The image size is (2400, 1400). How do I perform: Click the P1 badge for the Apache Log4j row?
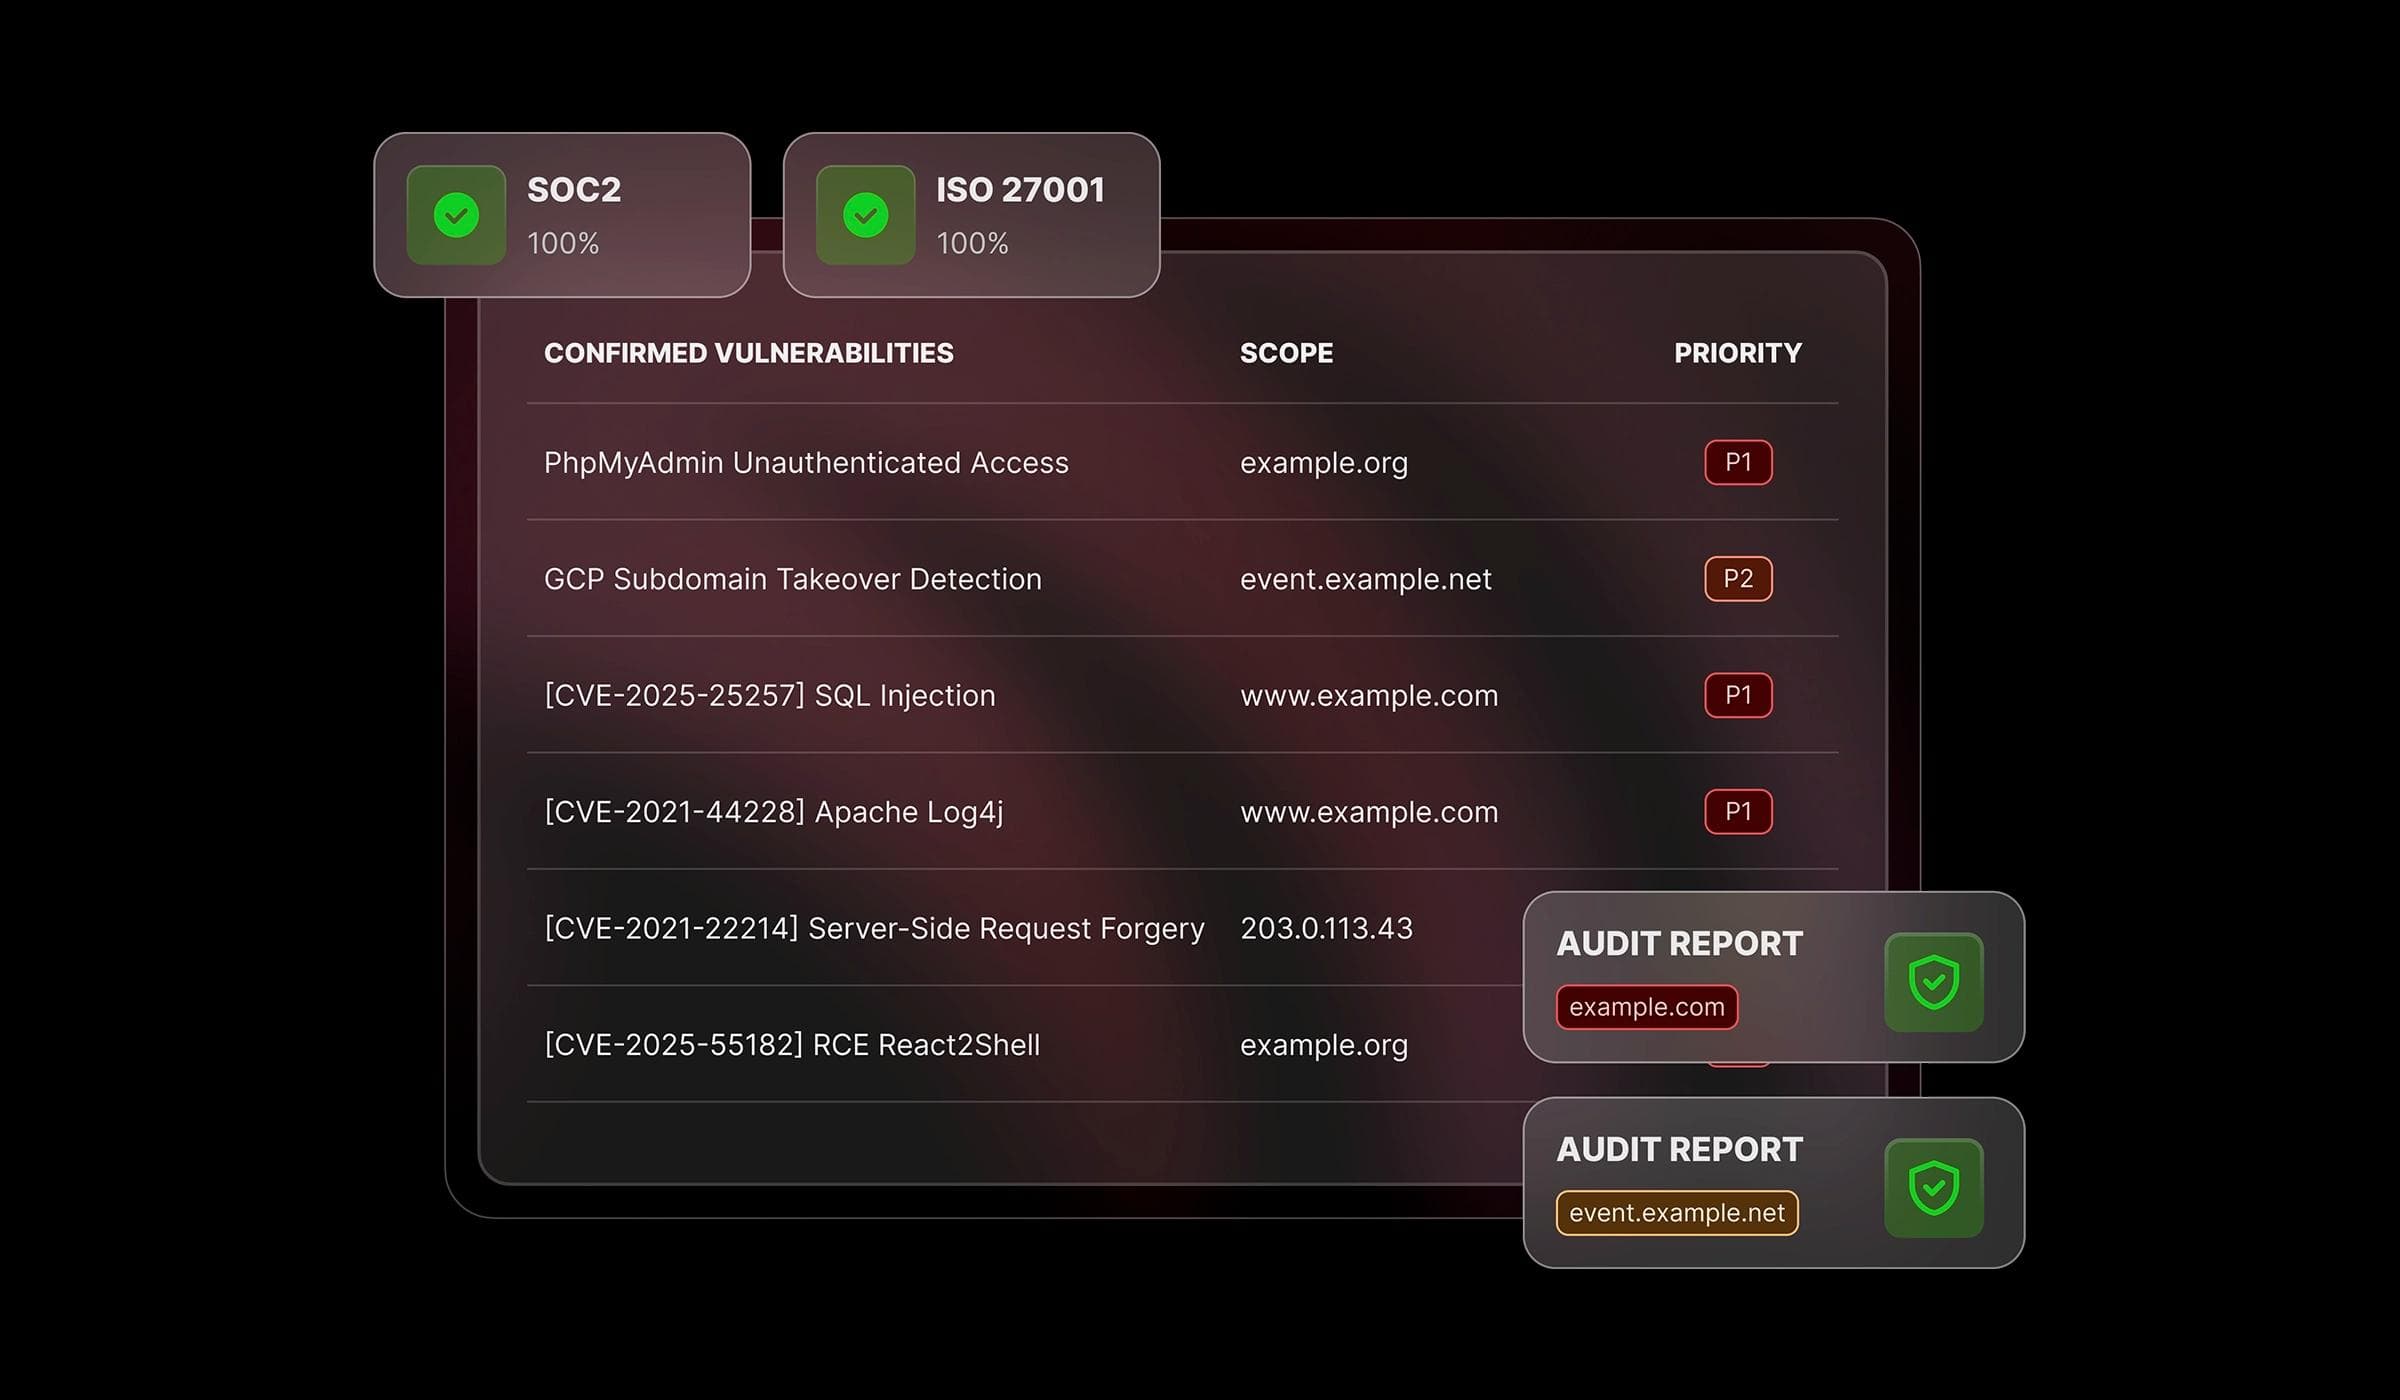click(x=1738, y=811)
